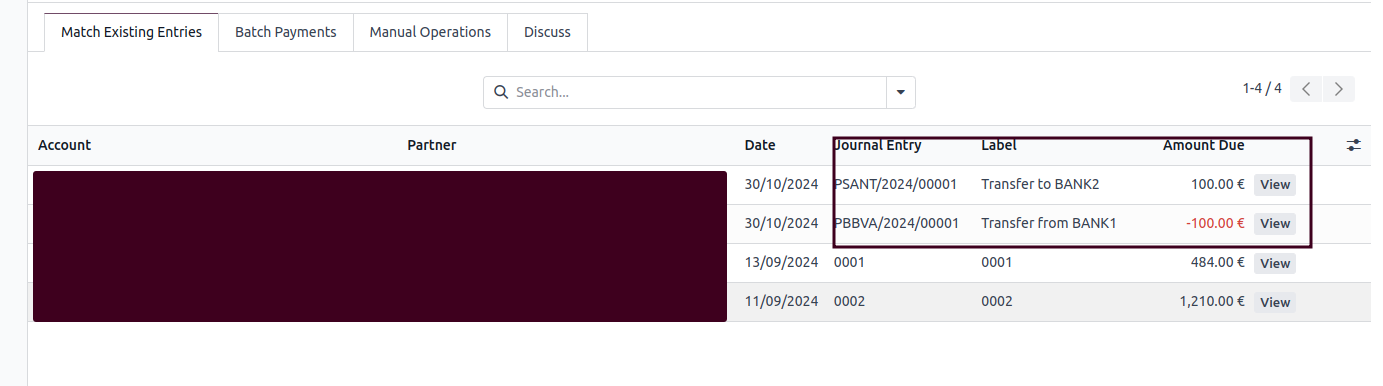
Task: Focus the Search input field
Action: (697, 92)
